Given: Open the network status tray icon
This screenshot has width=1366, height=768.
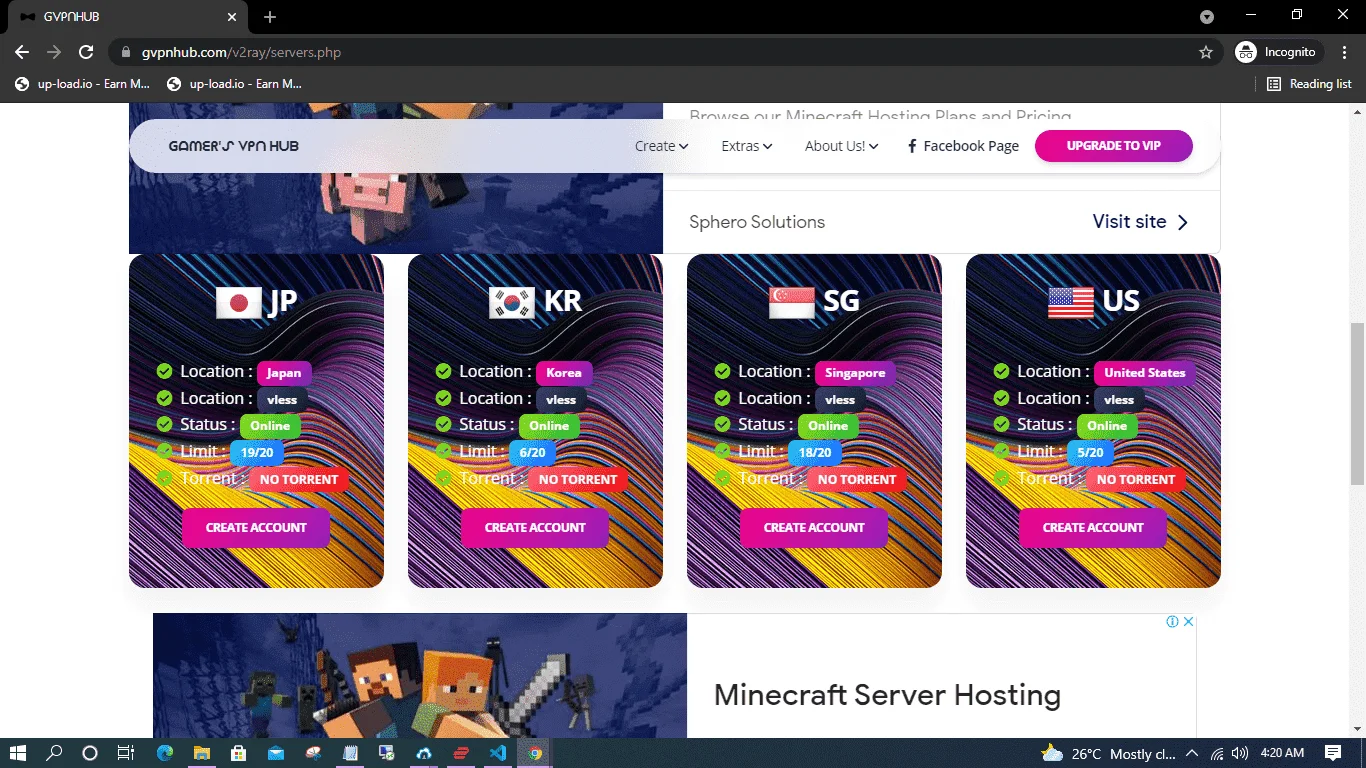Looking at the screenshot, I should click(x=1217, y=753).
